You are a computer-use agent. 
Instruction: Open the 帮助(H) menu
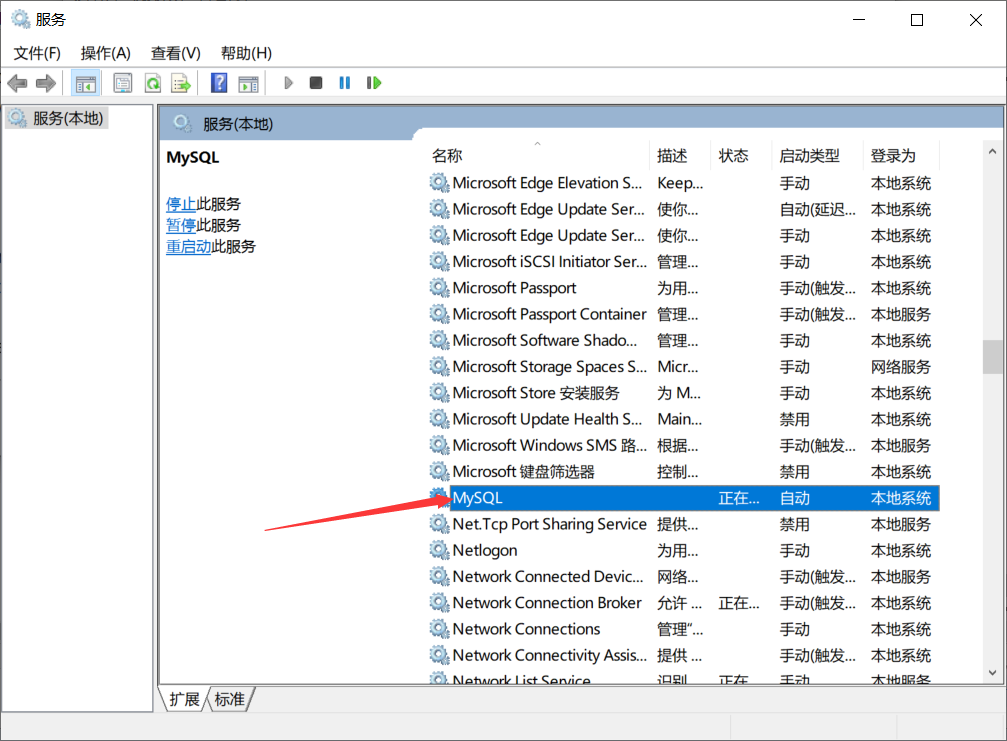coord(246,53)
